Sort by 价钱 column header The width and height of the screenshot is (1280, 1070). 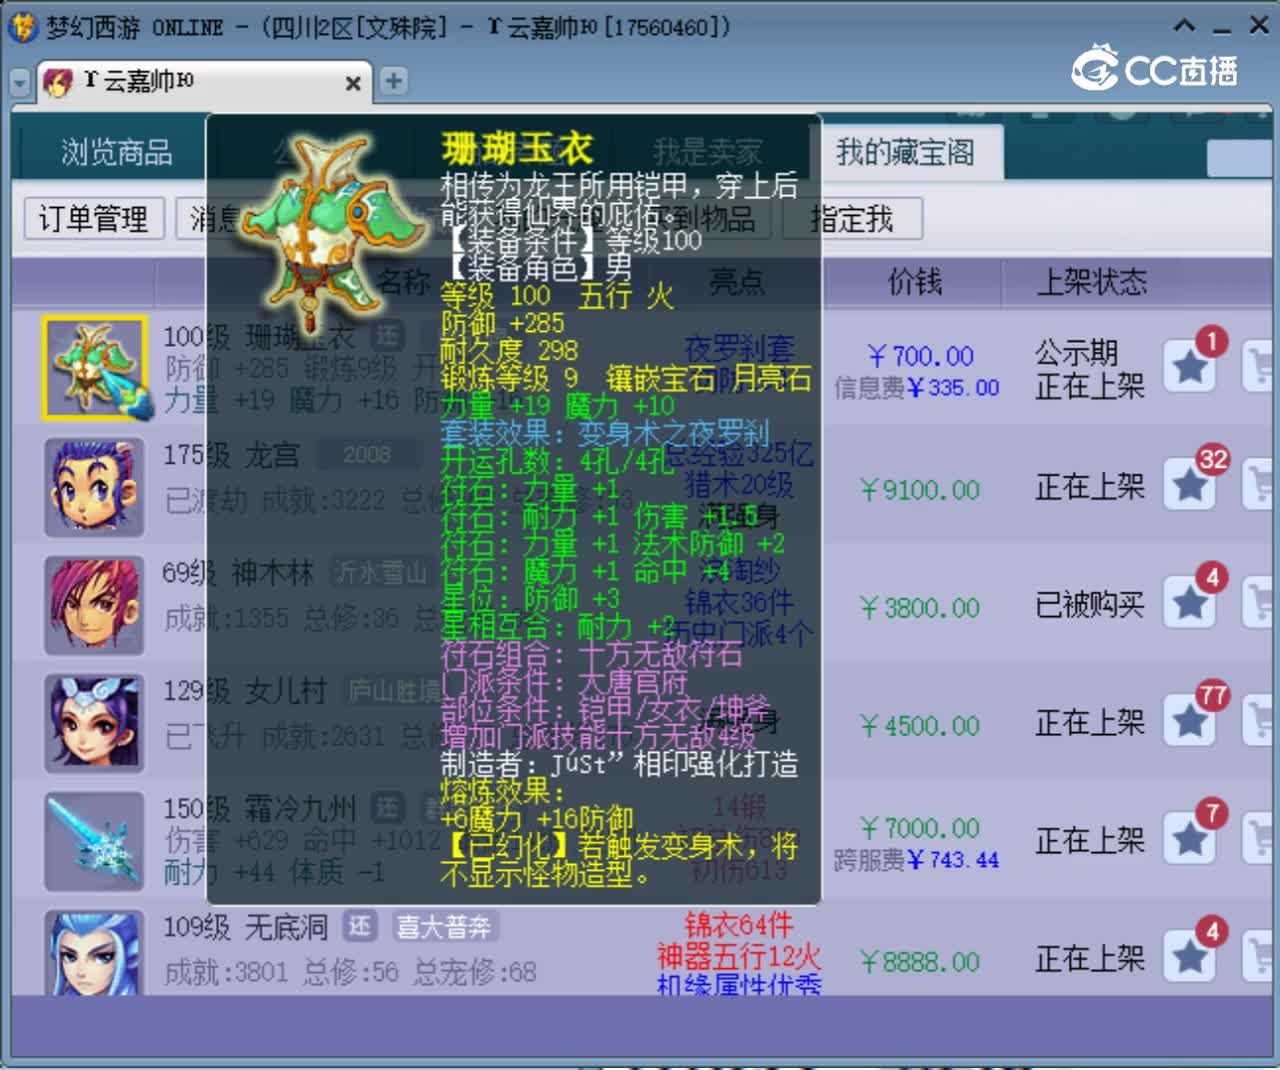[915, 282]
